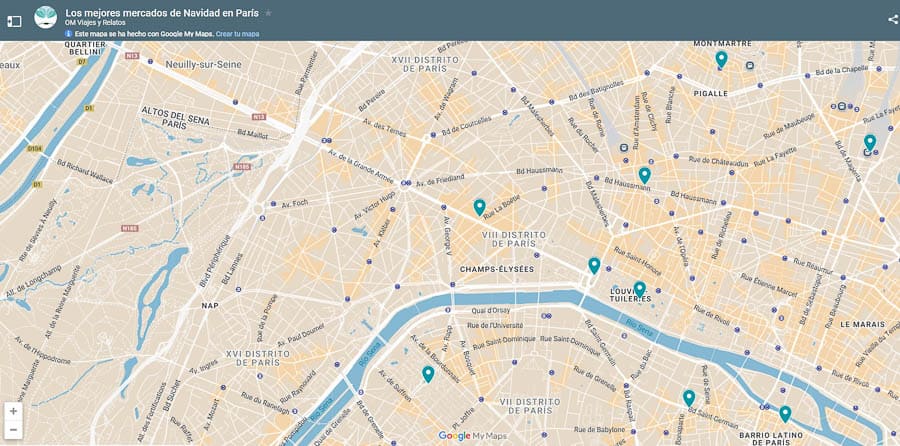Open 'Crear tu mapa' link
Image resolution: width=900 pixels, height=446 pixels.
coord(238,34)
